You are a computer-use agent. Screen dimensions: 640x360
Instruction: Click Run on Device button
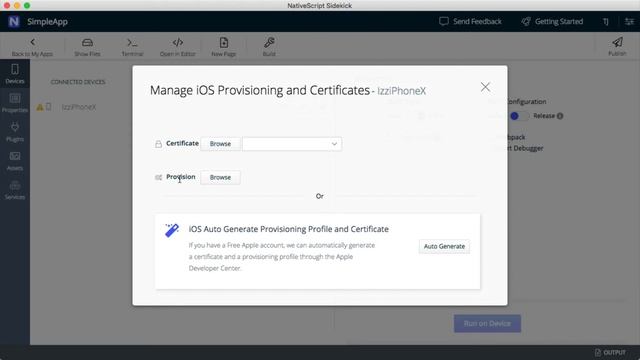tap(487, 323)
